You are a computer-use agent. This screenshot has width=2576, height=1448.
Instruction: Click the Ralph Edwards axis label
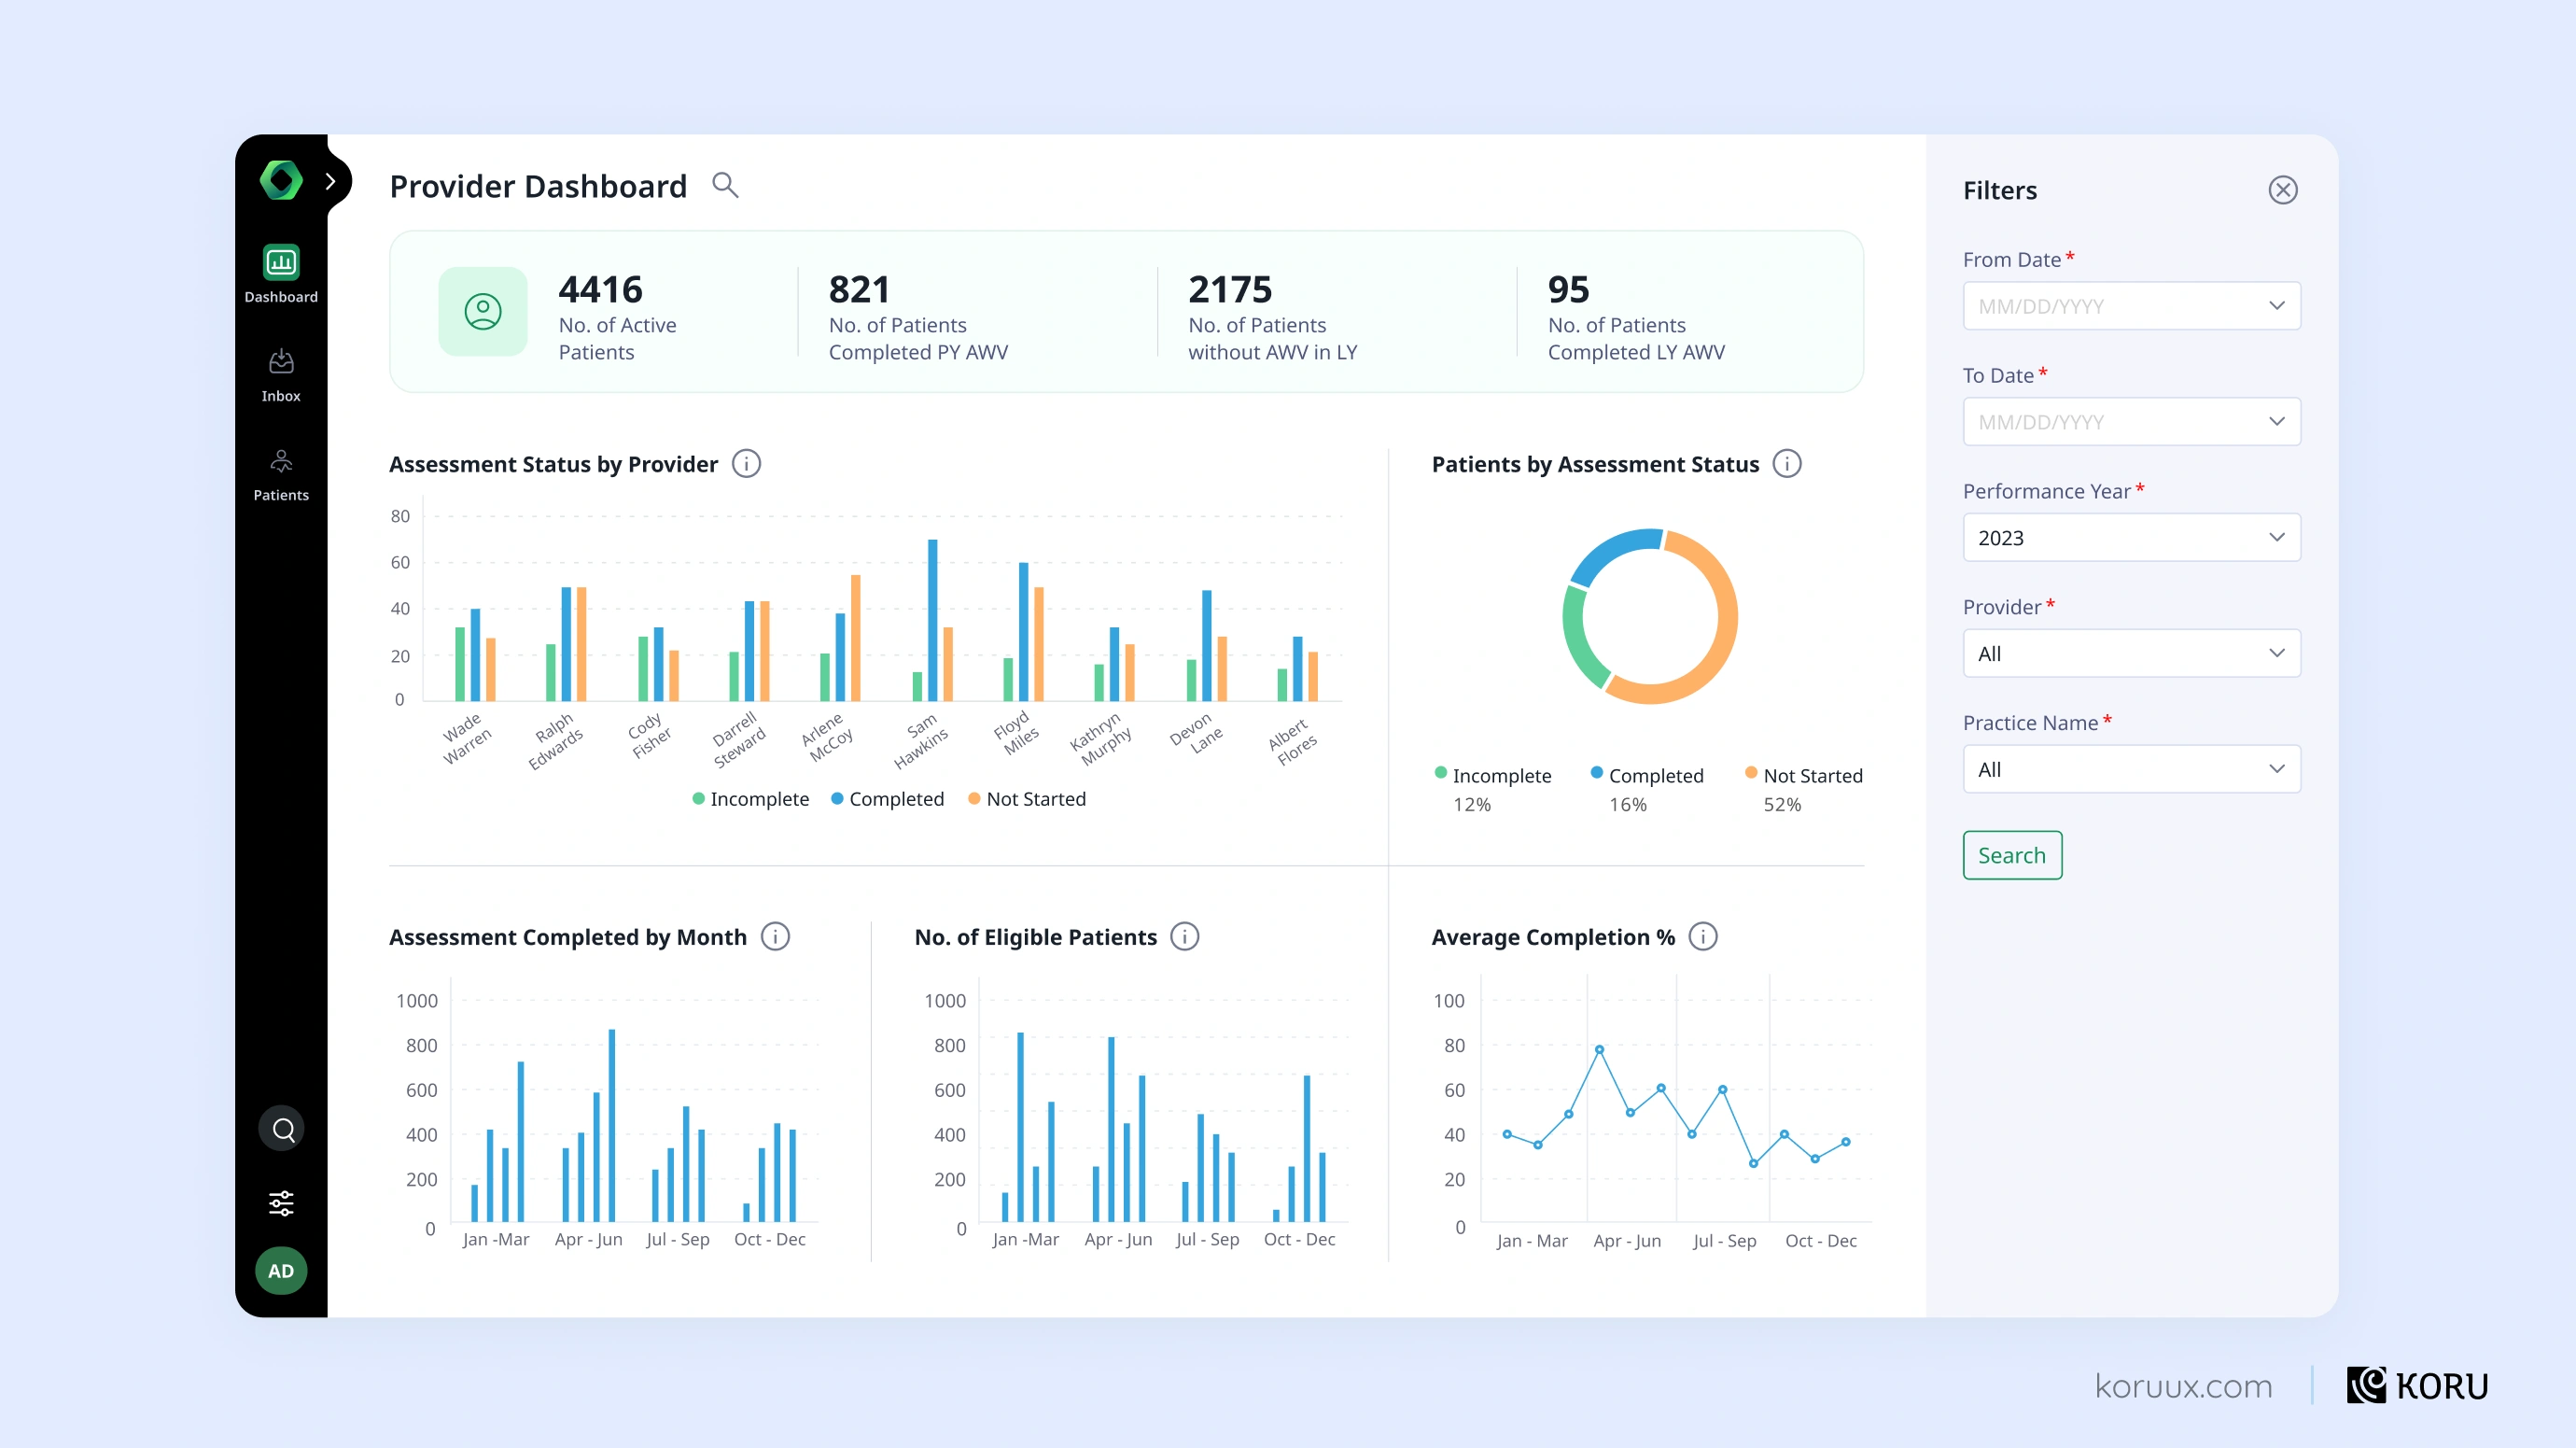tap(555, 741)
